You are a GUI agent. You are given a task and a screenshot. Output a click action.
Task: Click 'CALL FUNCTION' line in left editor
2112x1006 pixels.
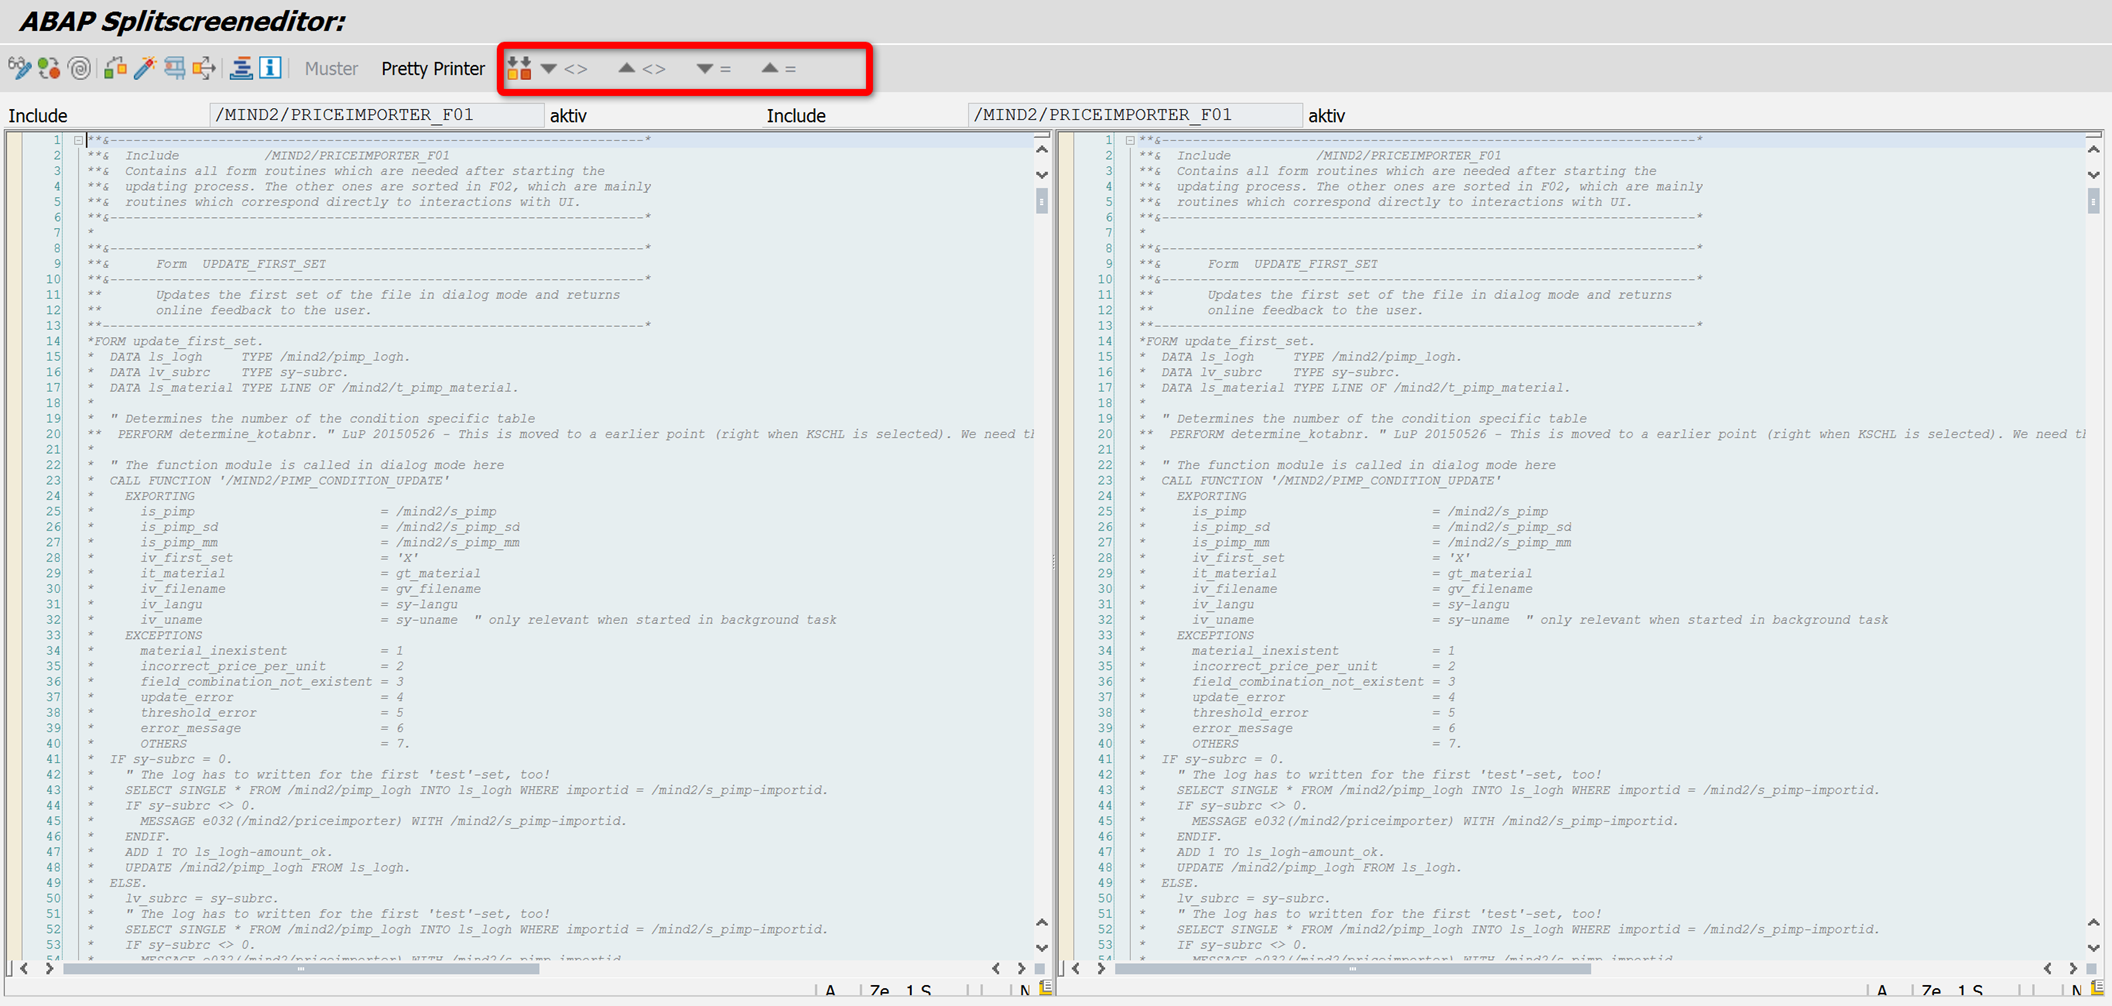coord(279,480)
